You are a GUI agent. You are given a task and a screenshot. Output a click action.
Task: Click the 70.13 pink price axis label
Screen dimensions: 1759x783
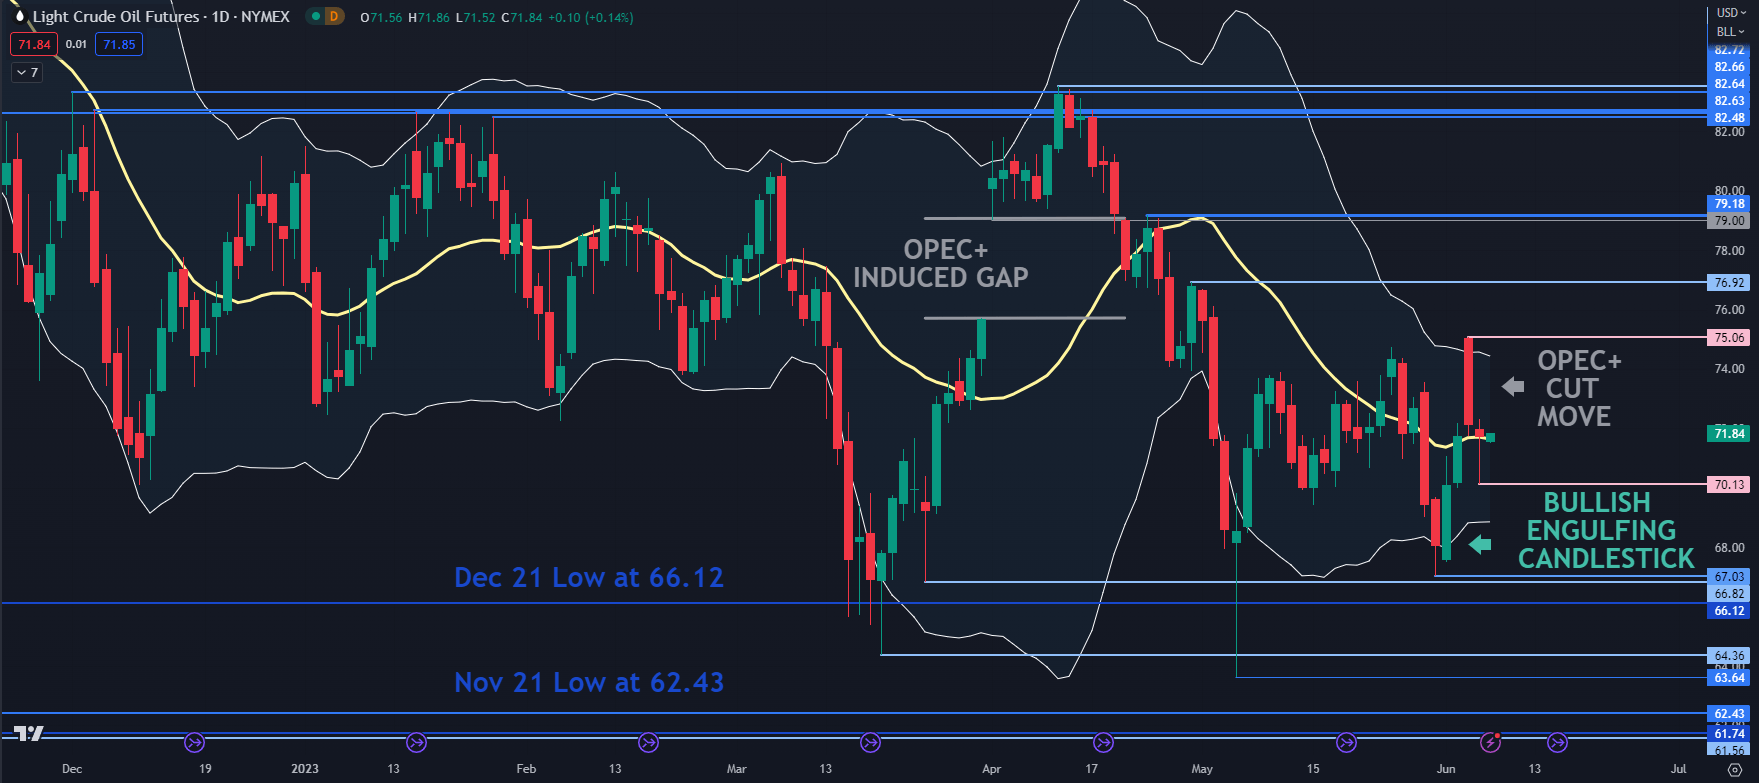(x=1729, y=484)
